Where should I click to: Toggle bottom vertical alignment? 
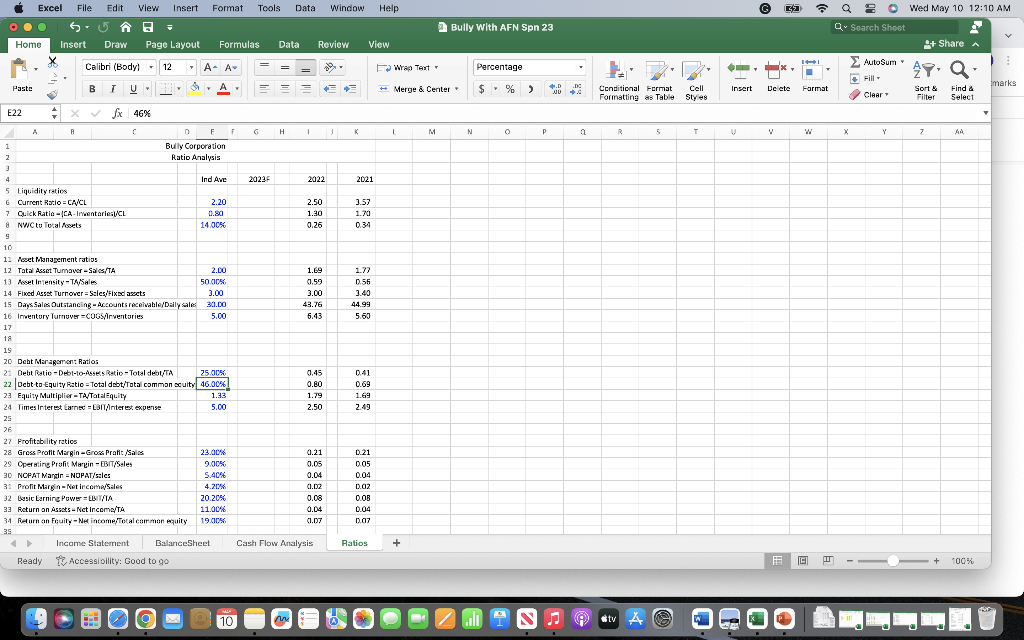[306, 67]
